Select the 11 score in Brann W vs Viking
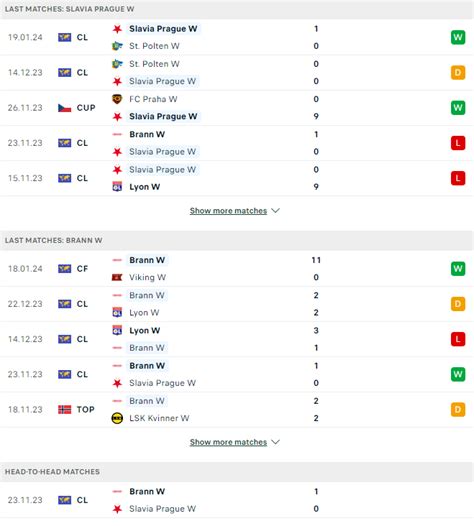This screenshot has width=474, height=526. (x=316, y=260)
